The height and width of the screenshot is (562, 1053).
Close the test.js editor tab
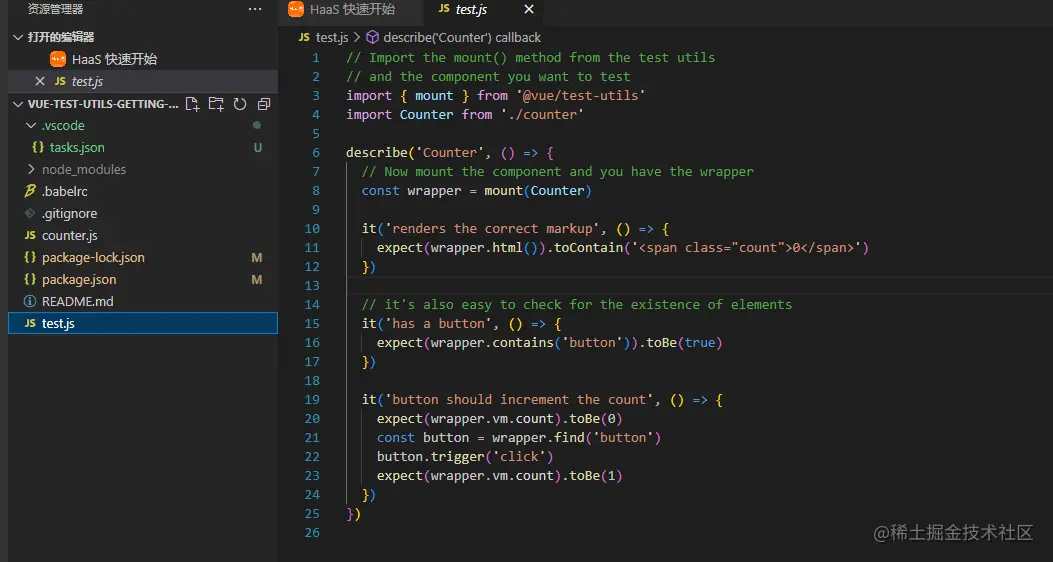coord(529,9)
